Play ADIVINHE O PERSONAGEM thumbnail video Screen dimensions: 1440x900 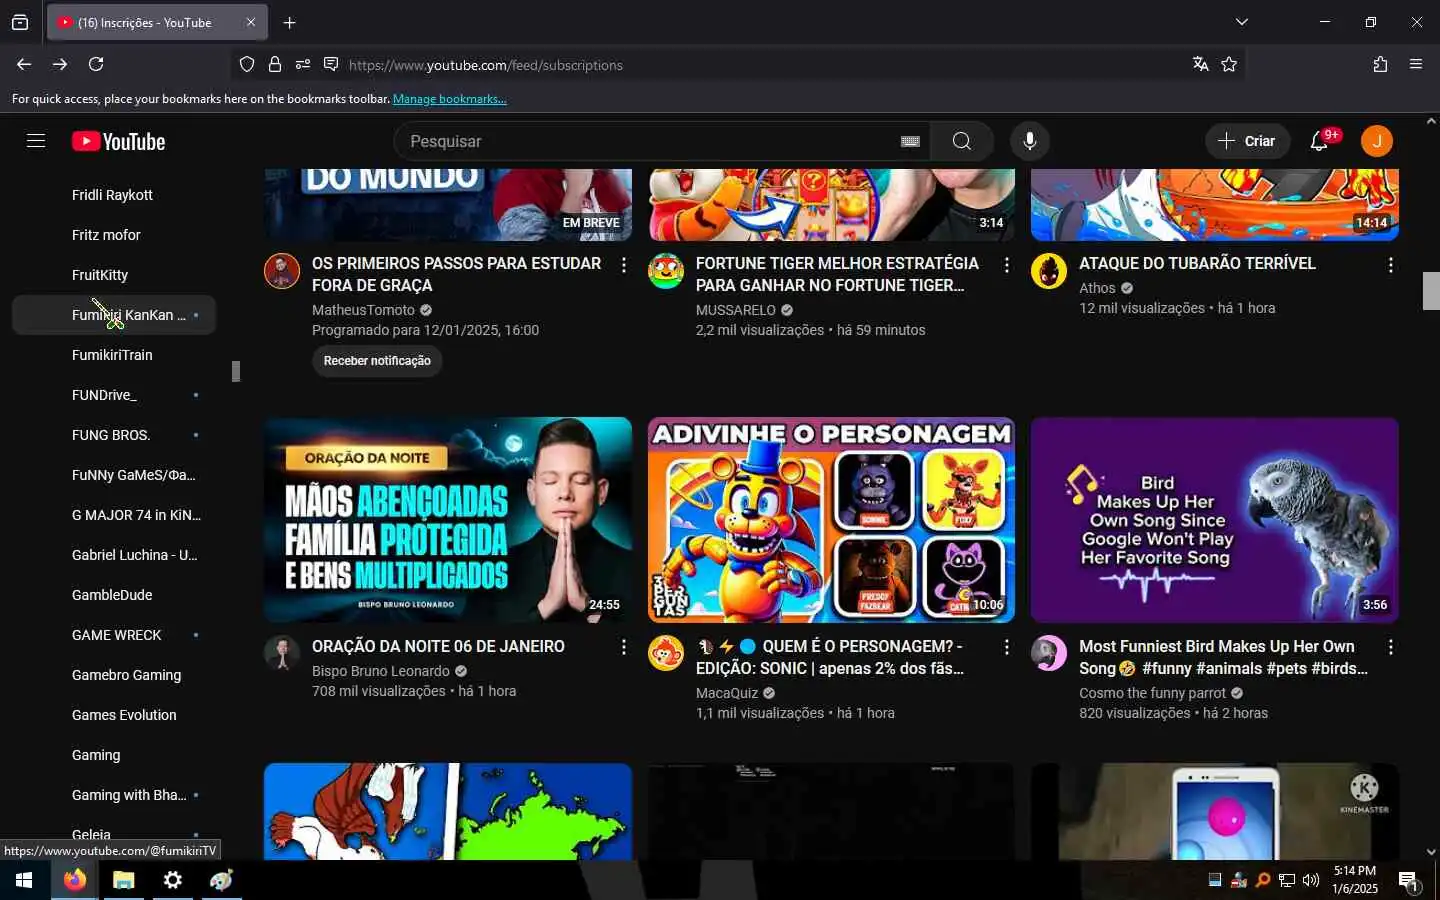coord(831,520)
